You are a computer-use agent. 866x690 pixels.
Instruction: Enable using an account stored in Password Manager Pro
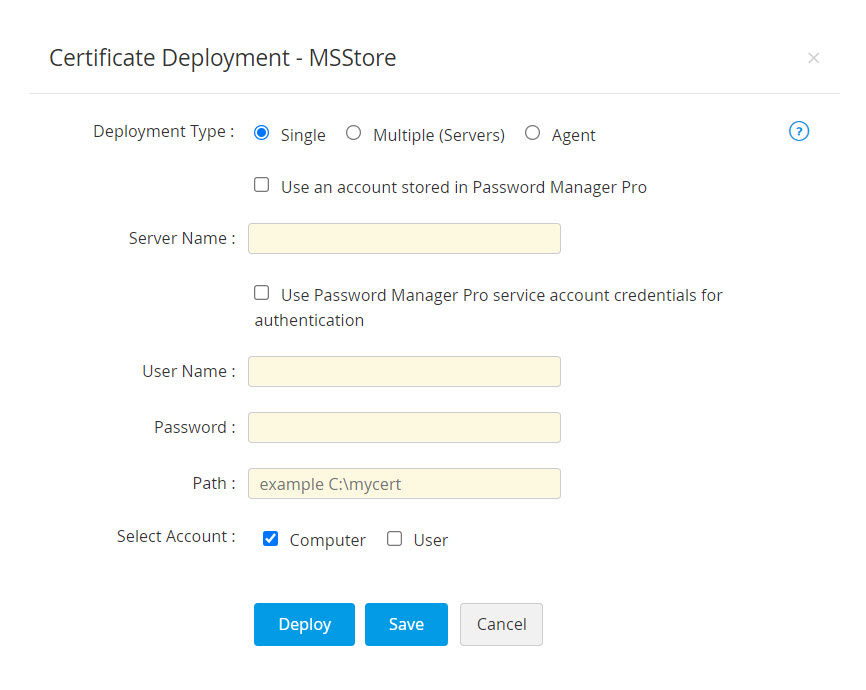262,185
